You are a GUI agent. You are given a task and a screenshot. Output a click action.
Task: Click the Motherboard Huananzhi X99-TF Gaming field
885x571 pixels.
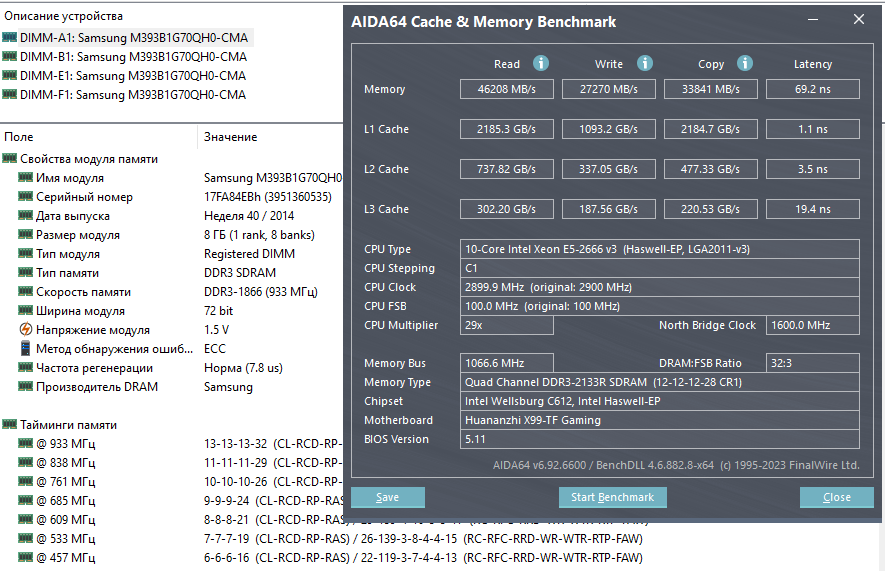[660, 420]
